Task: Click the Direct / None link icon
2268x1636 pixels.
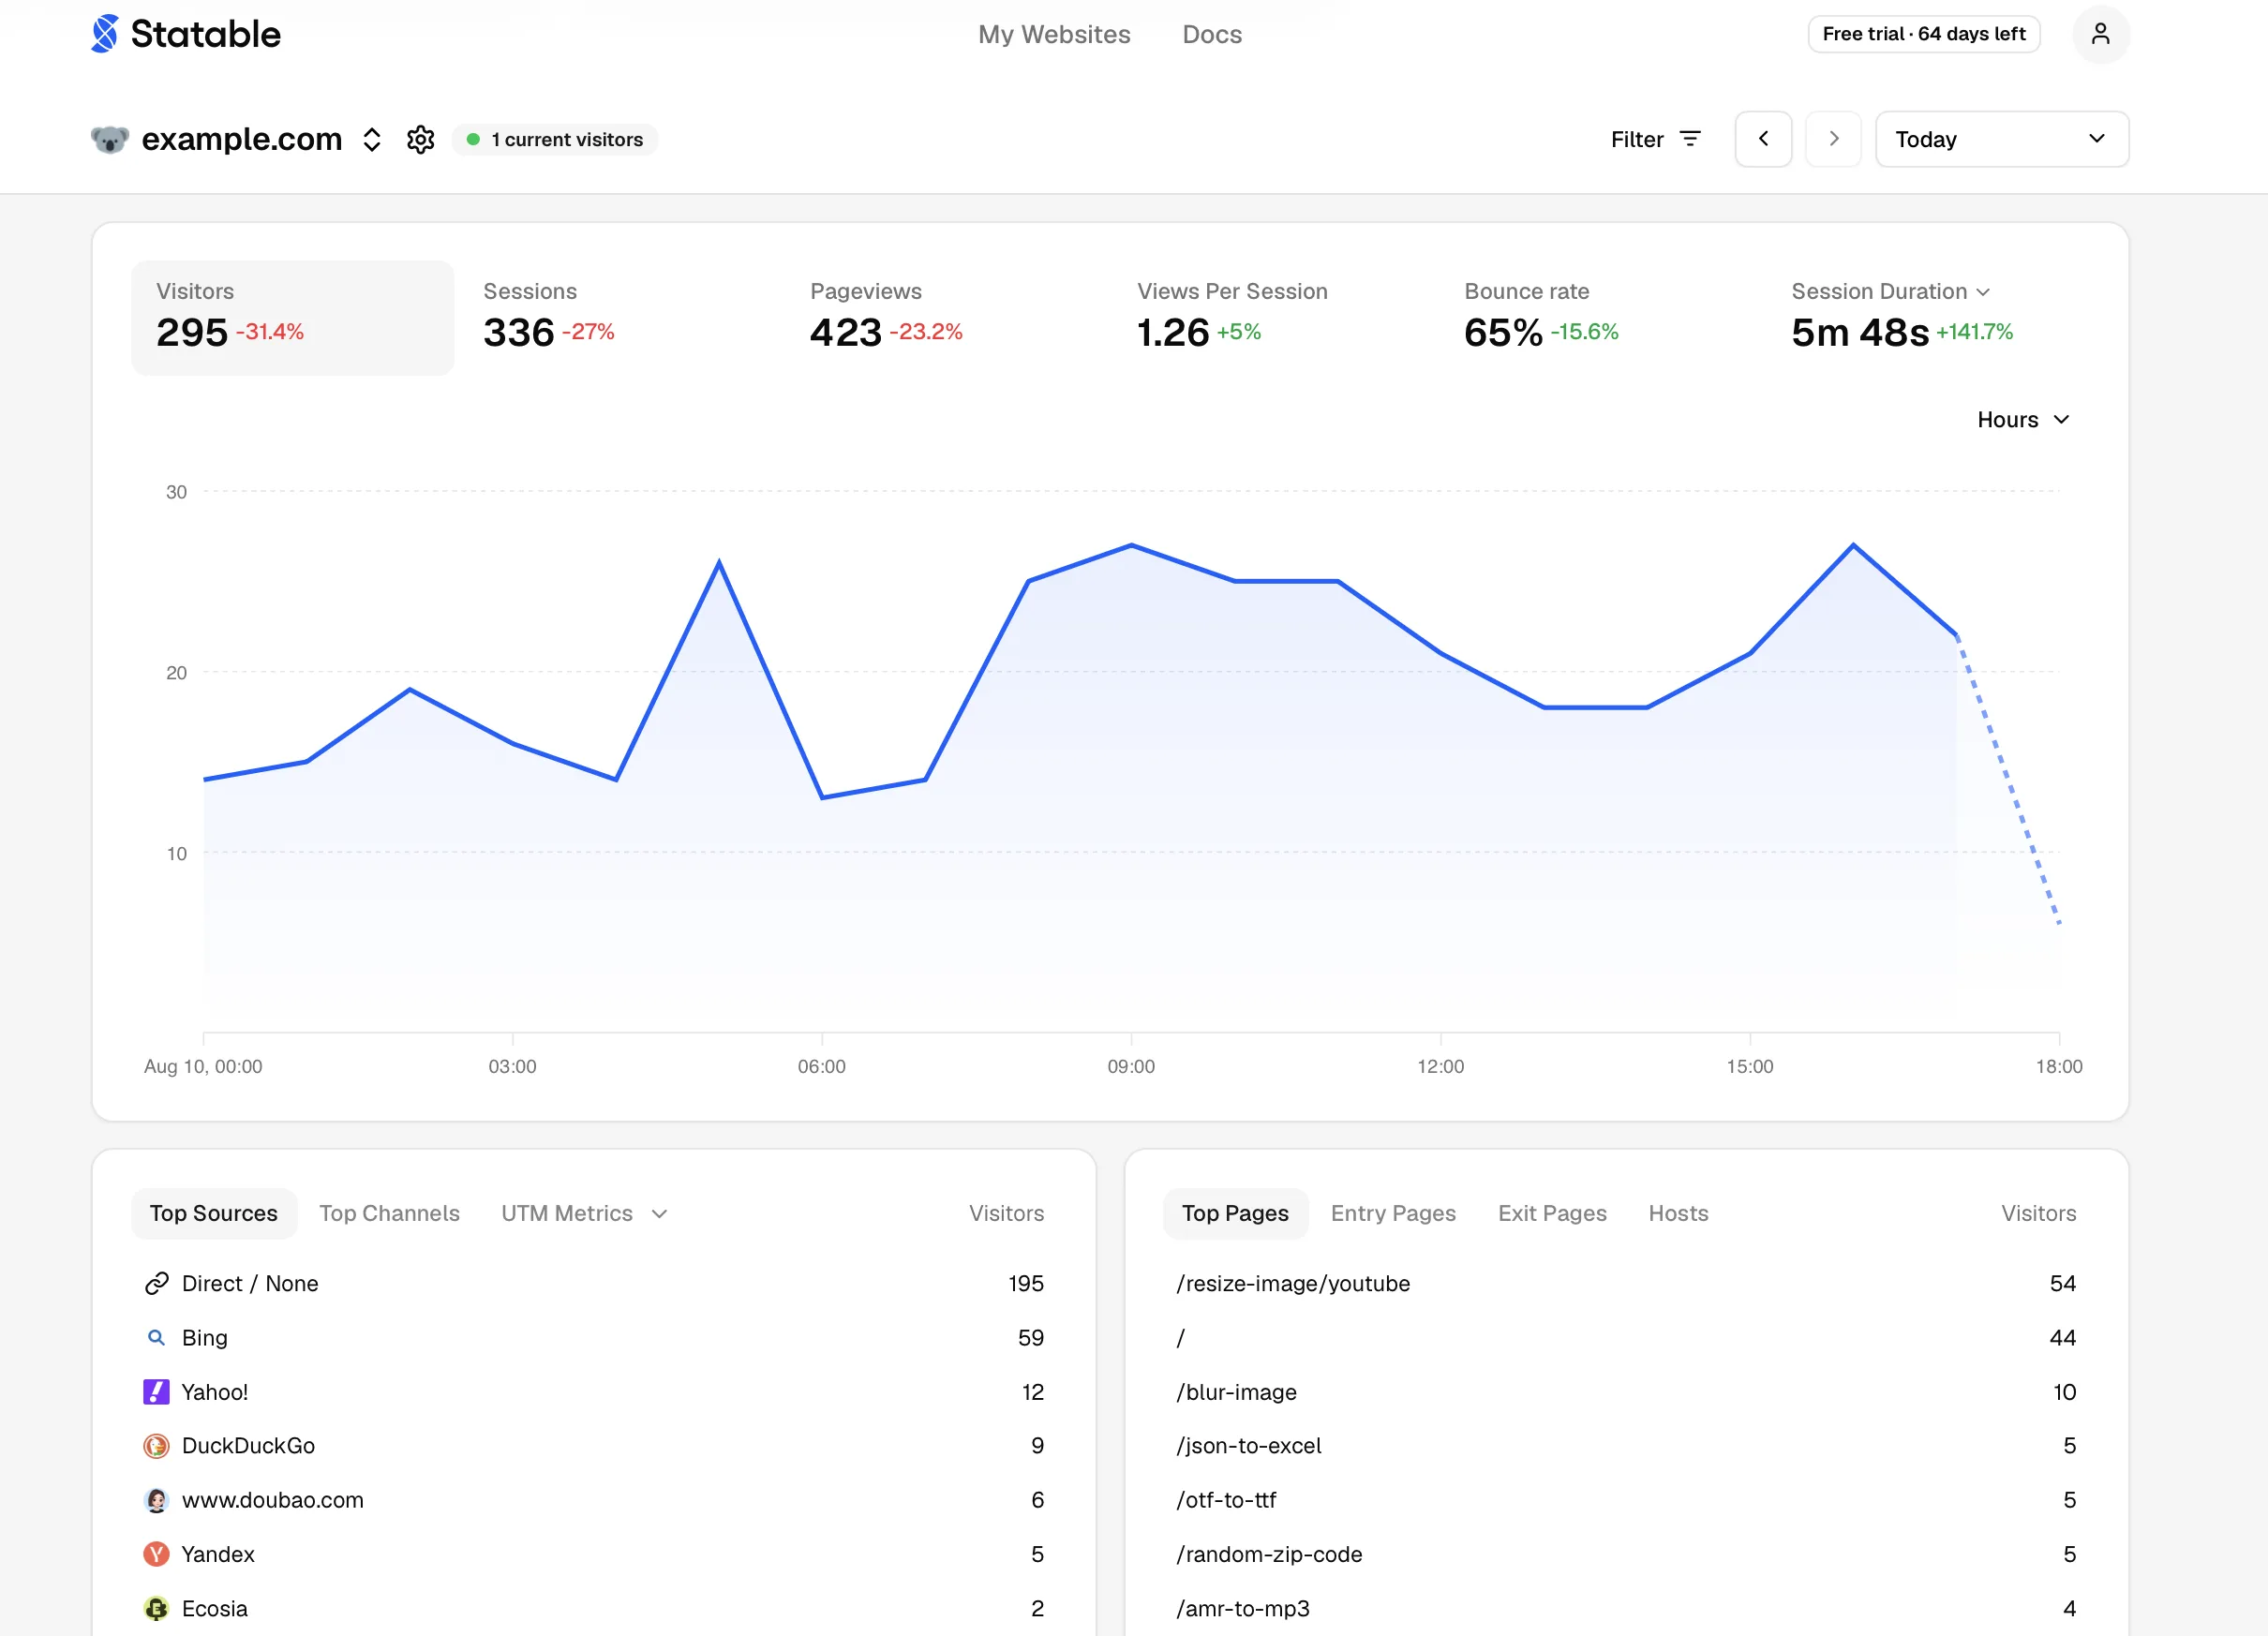Action: 156,1283
